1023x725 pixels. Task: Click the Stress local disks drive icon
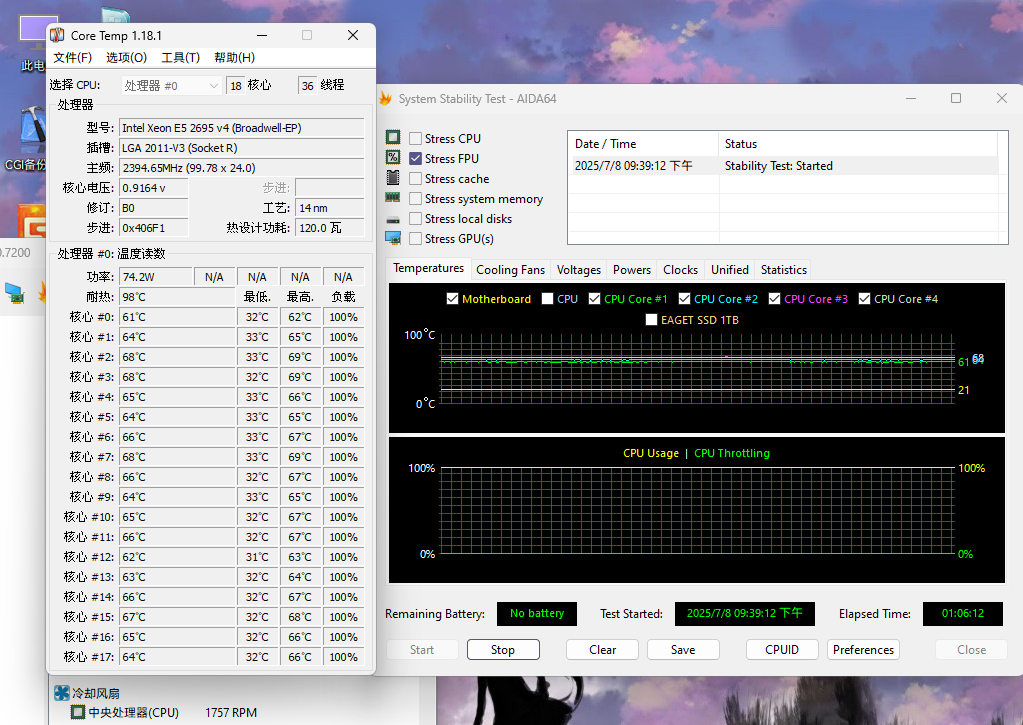tap(393, 218)
